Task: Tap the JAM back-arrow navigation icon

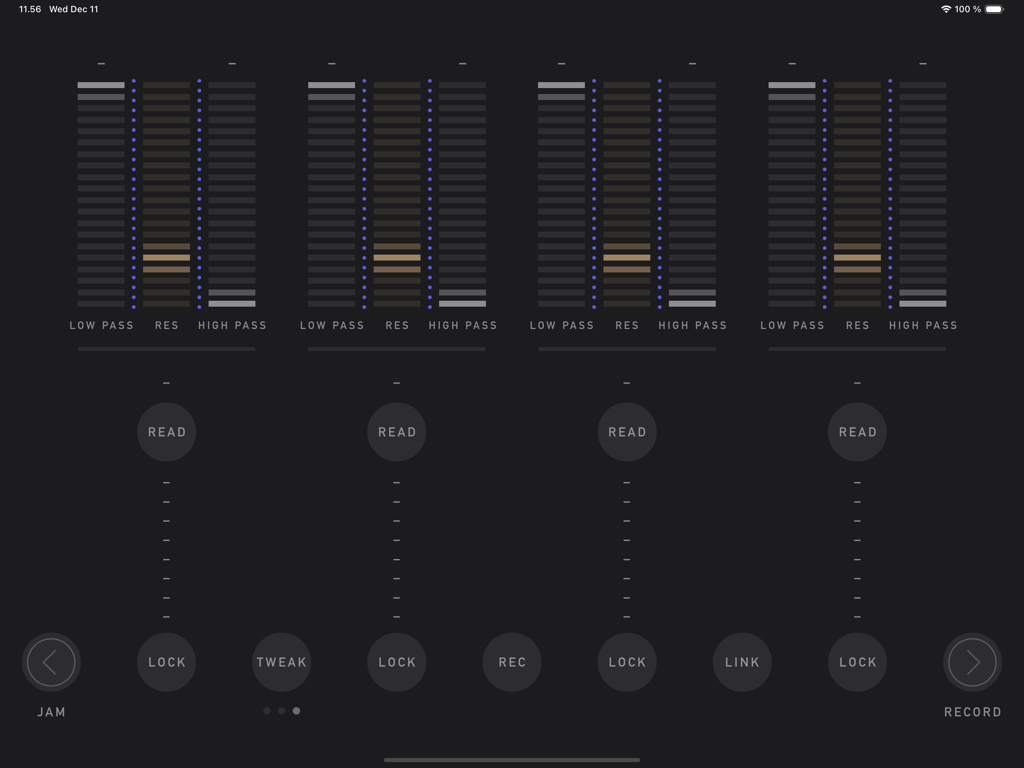Action: (x=51, y=662)
